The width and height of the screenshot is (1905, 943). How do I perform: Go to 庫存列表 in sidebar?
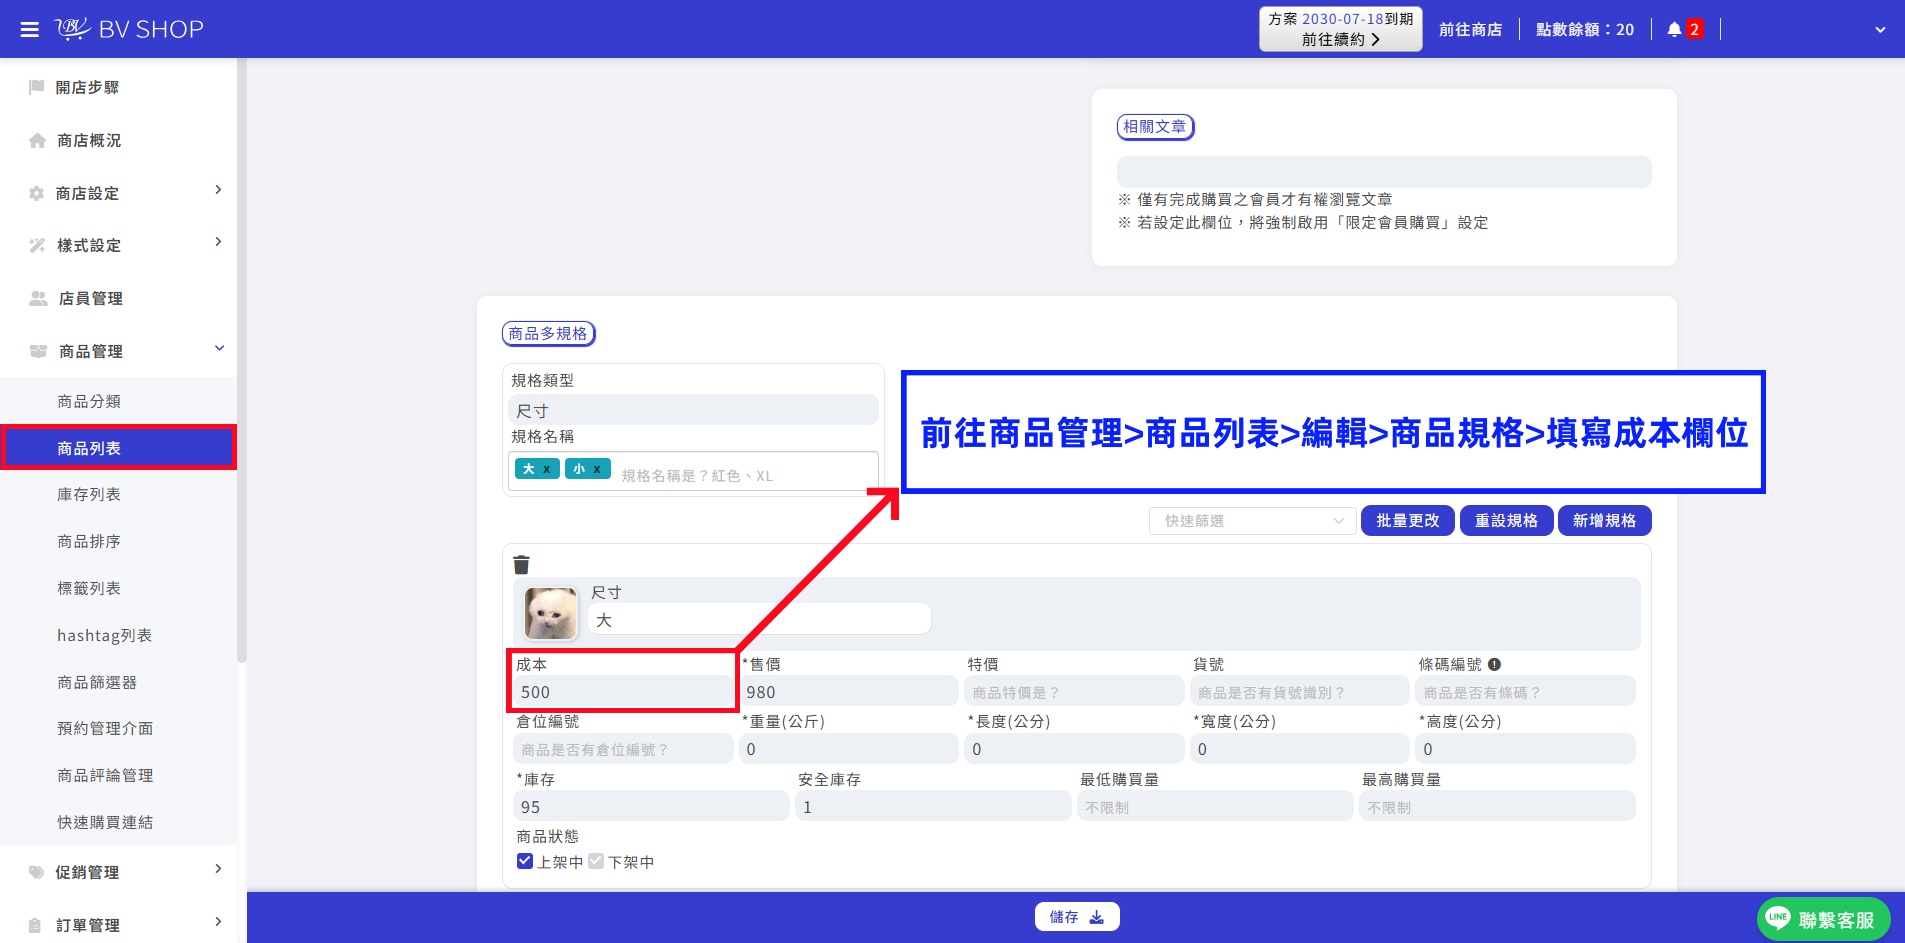[x=89, y=494]
